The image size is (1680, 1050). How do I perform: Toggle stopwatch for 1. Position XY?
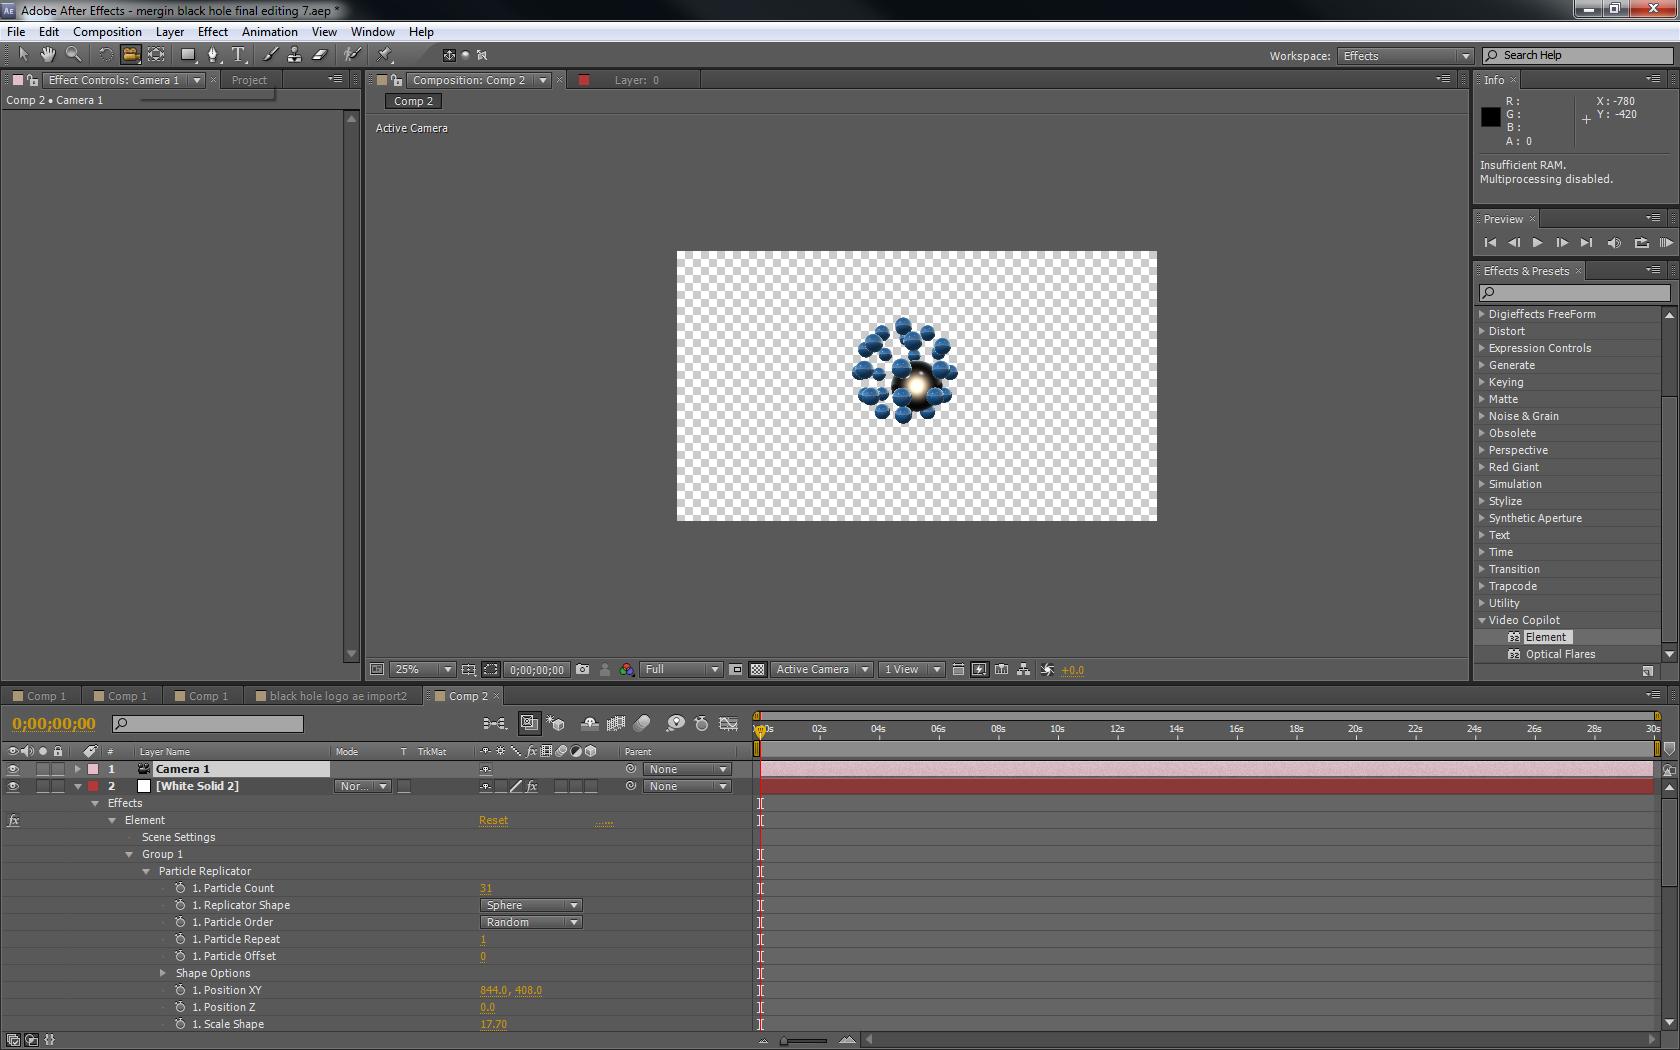click(x=180, y=991)
